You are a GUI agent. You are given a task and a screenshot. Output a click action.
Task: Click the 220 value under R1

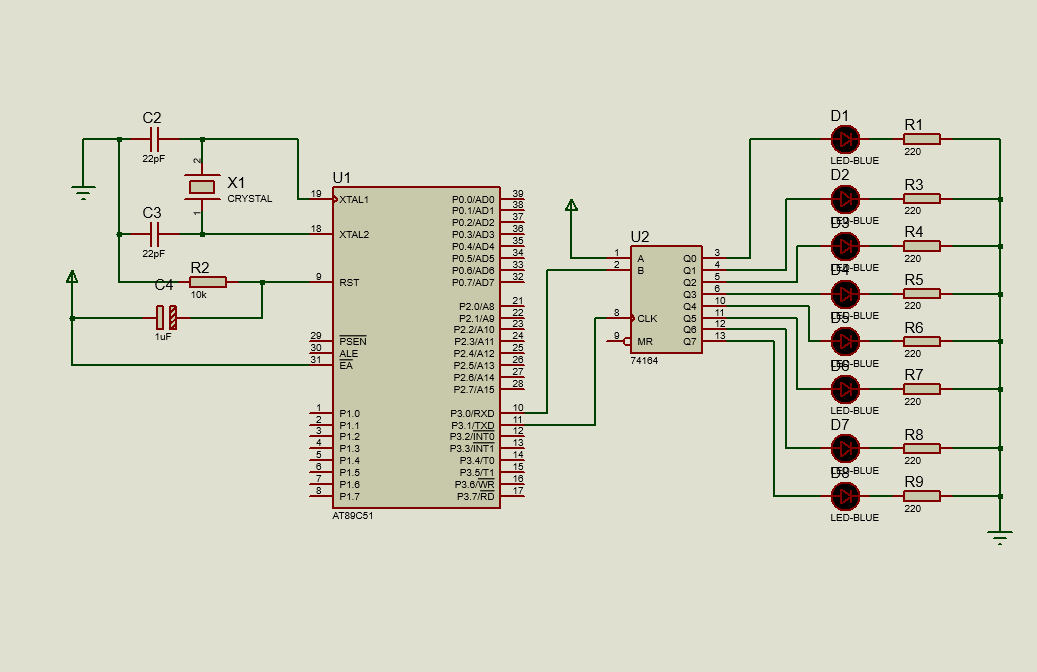913,151
